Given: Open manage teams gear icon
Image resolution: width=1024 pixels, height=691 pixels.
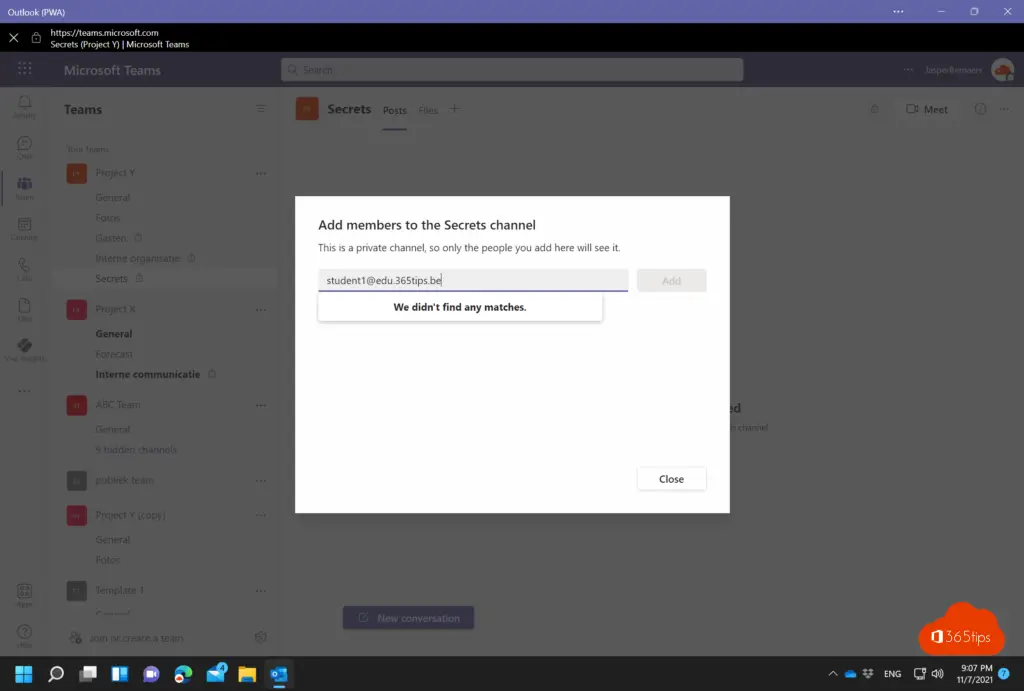Looking at the screenshot, I should tap(261, 637).
